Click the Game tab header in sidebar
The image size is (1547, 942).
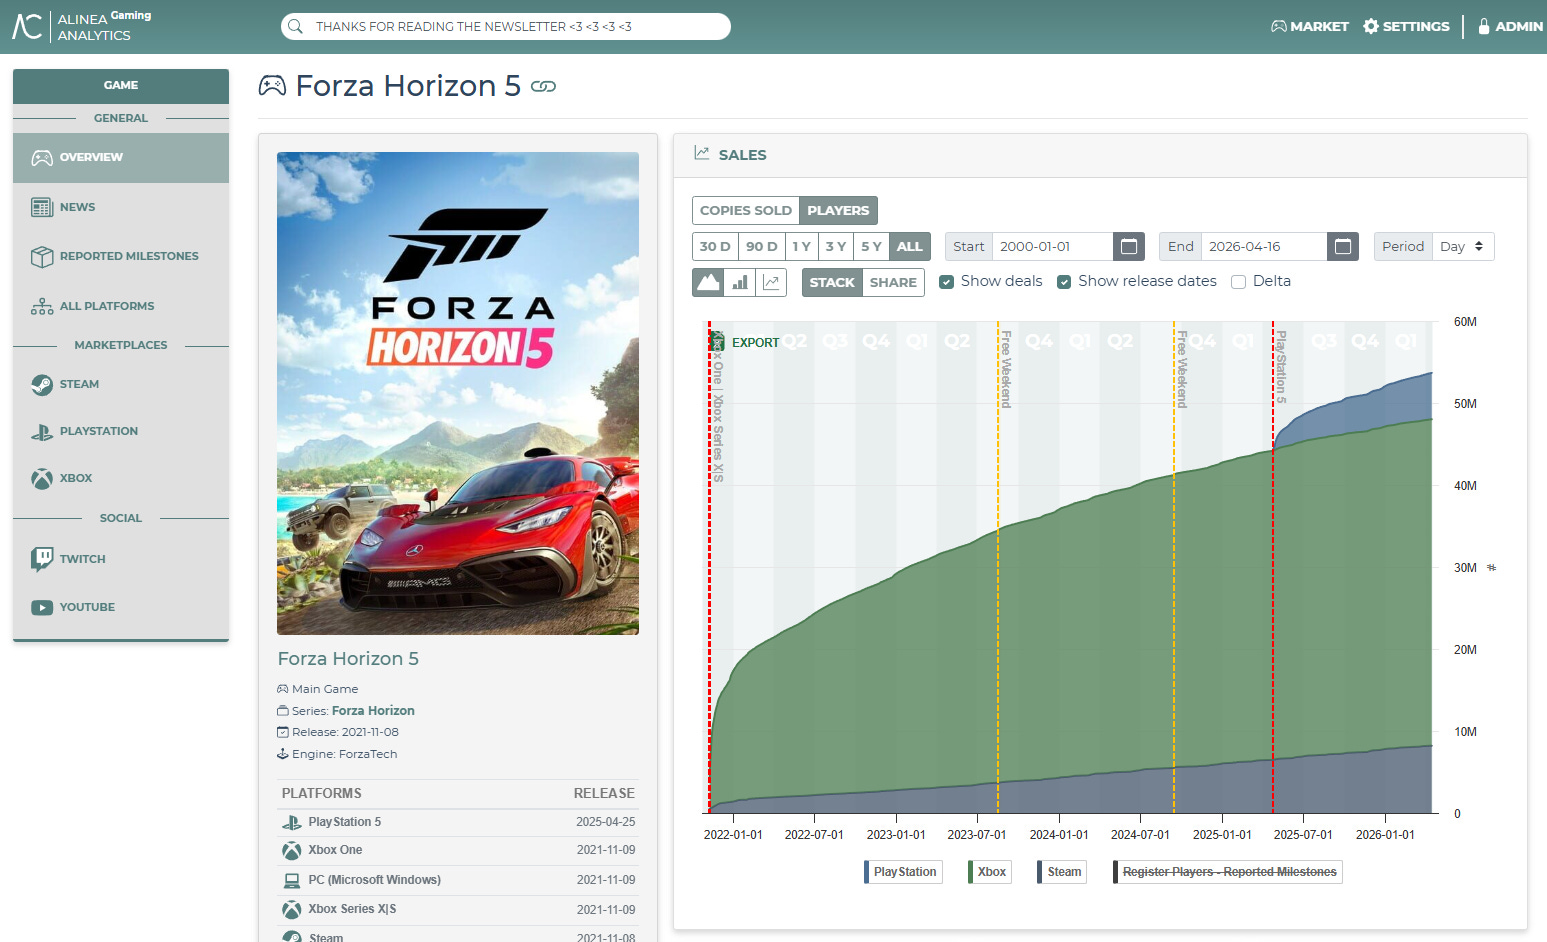[x=121, y=86]
